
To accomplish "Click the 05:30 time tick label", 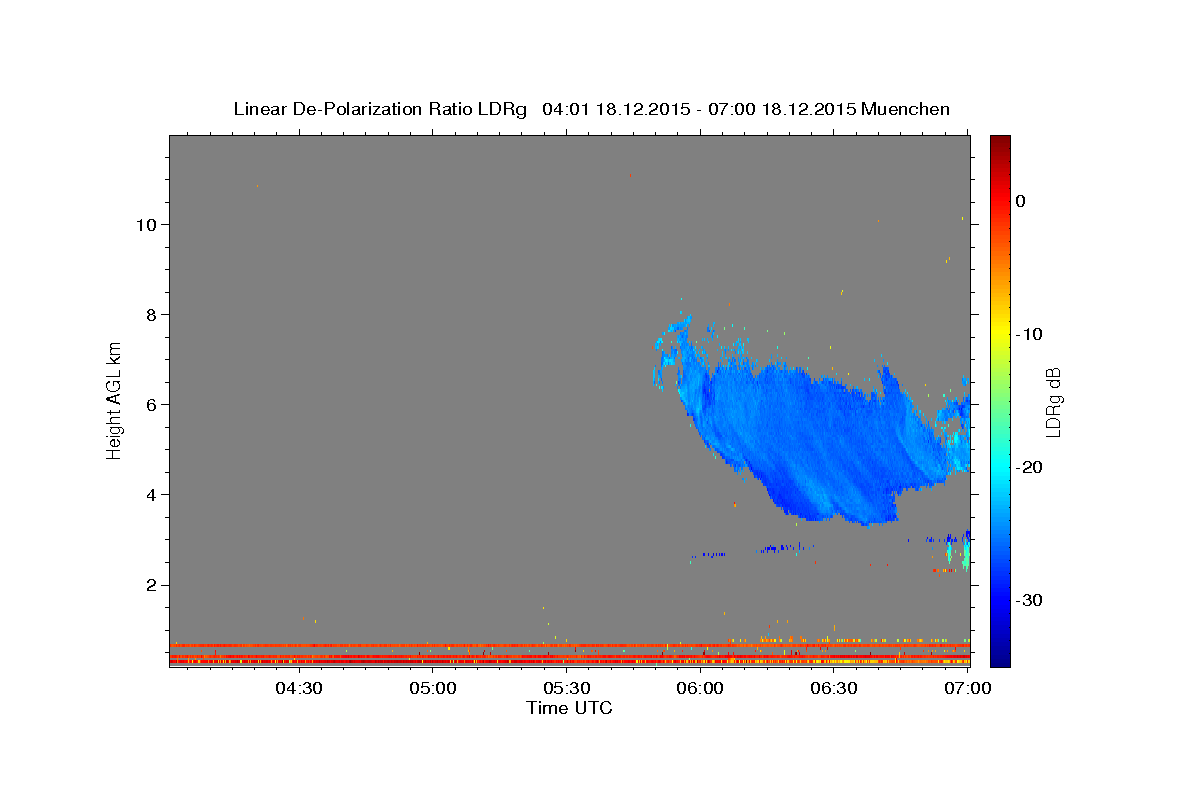I will [x=567, y=689].
